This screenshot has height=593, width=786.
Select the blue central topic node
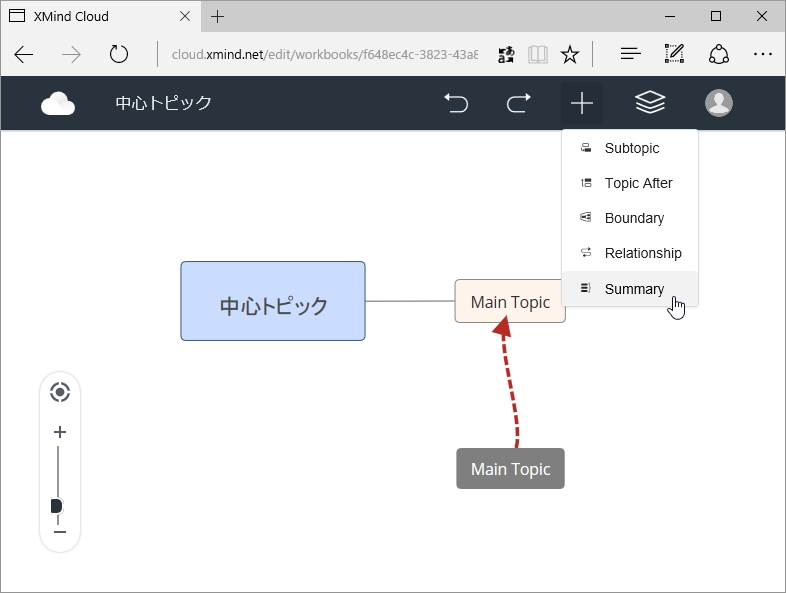pyautogui.click(x=273, y=301)
